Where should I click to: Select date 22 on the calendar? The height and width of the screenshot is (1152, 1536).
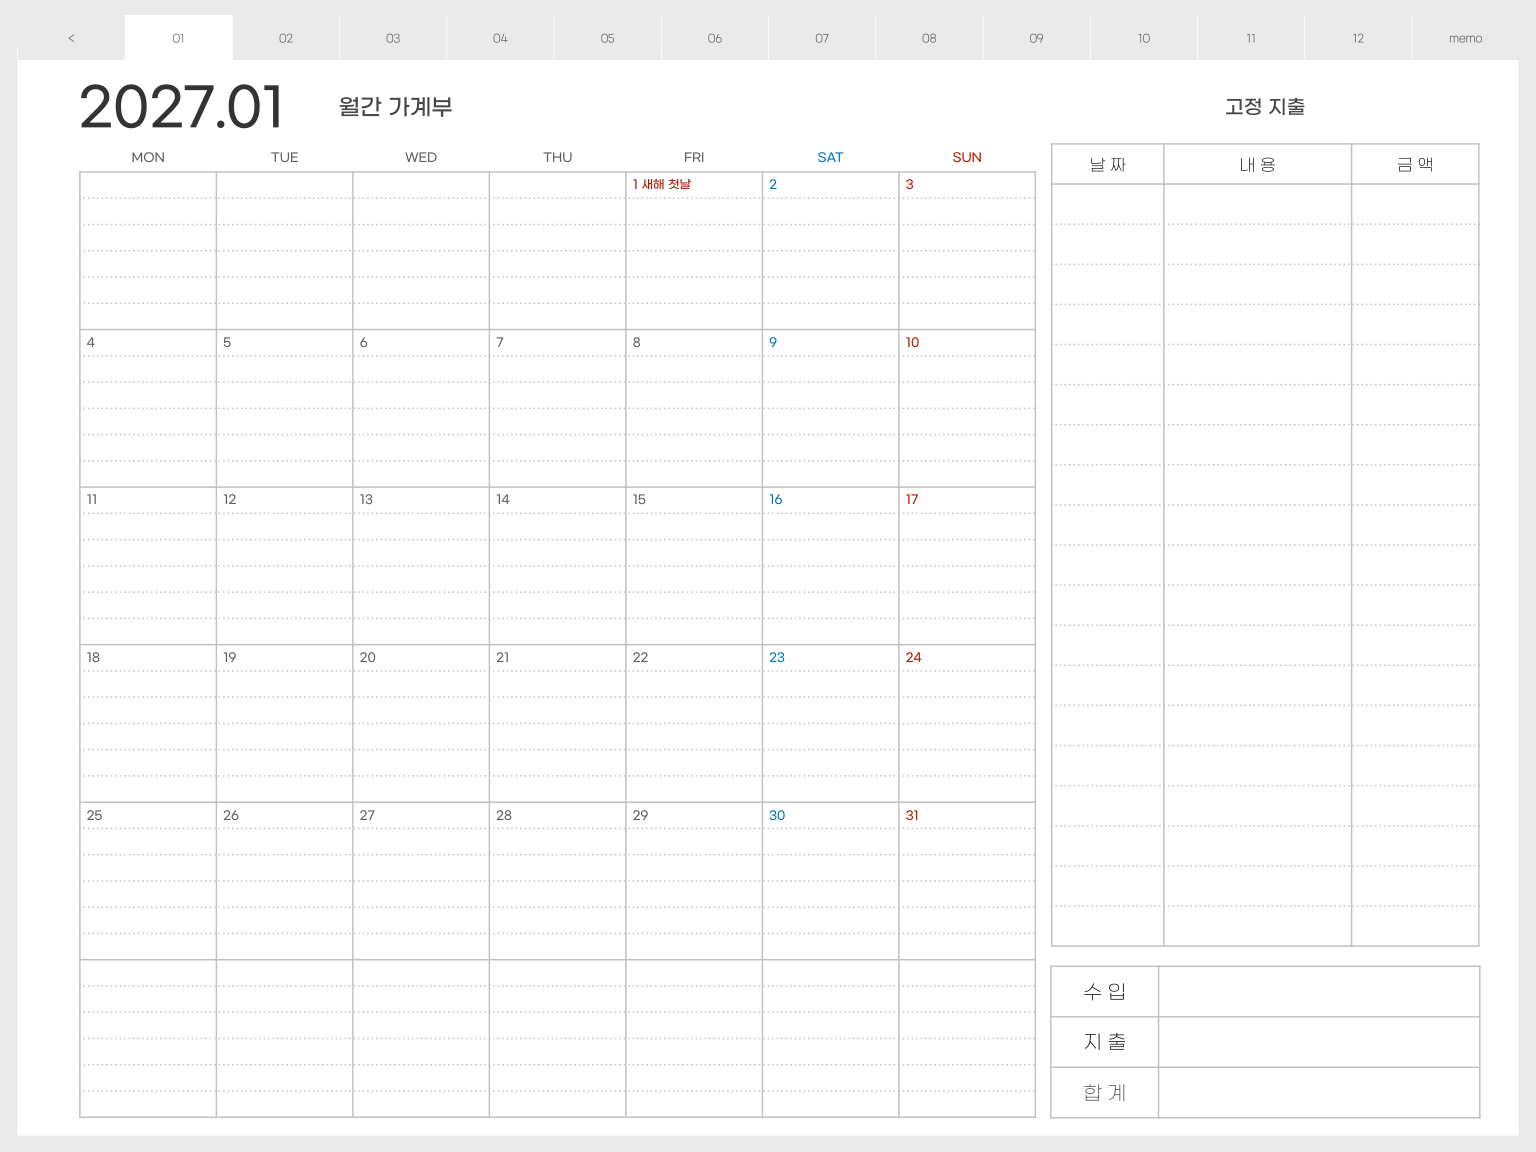(x=640, y=657)
